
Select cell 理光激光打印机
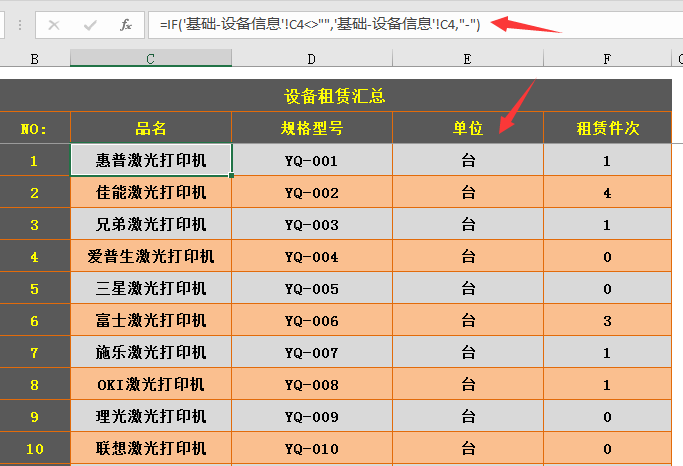pos(151,416)
